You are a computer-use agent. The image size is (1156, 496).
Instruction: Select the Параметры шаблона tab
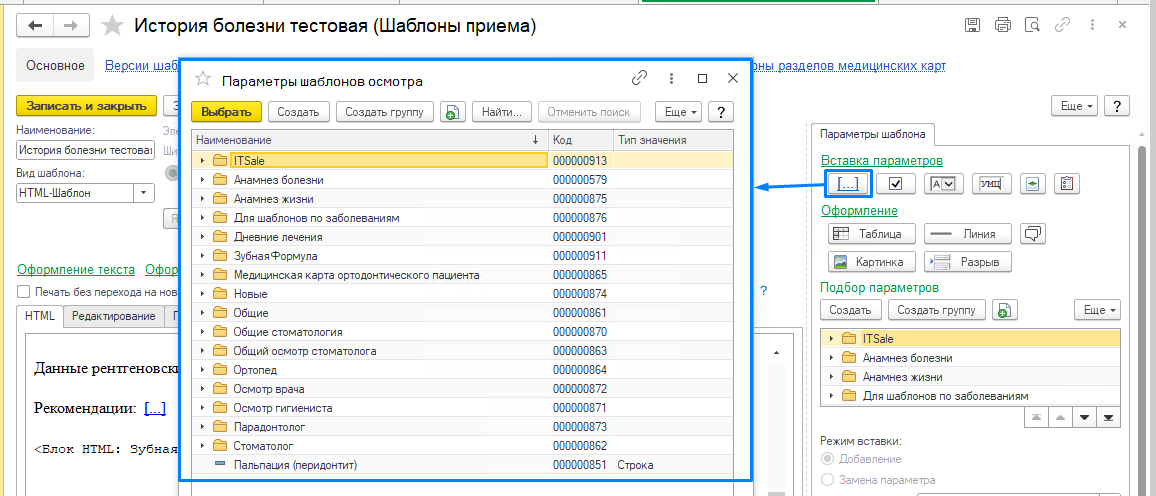click(x=873, y=135)
